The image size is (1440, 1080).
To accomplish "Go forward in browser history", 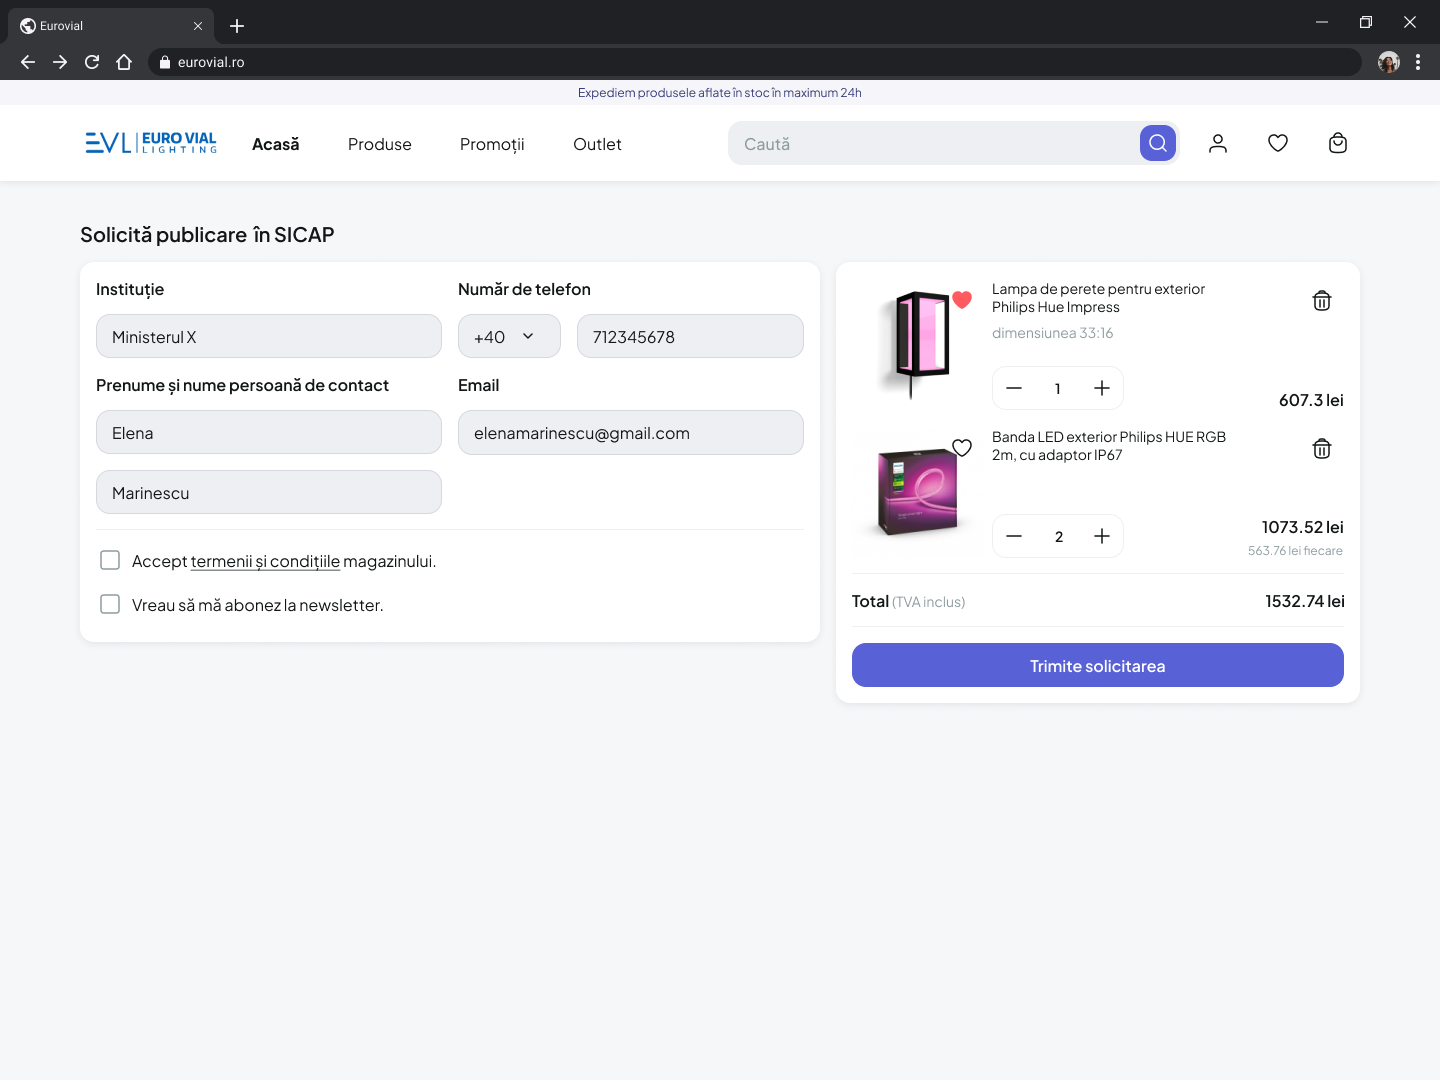I will pos(60,62).
